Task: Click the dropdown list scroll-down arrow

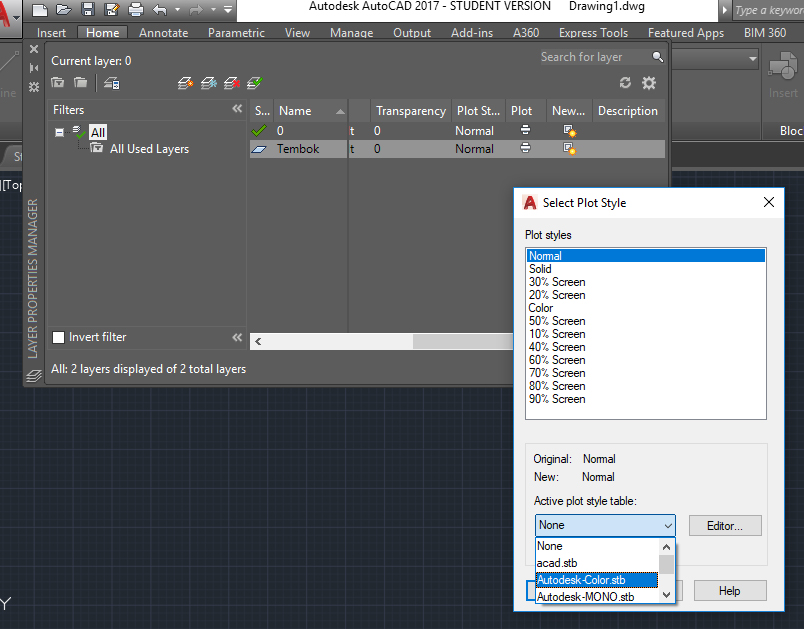Action: pyautogui.click(x=666, y=595)
